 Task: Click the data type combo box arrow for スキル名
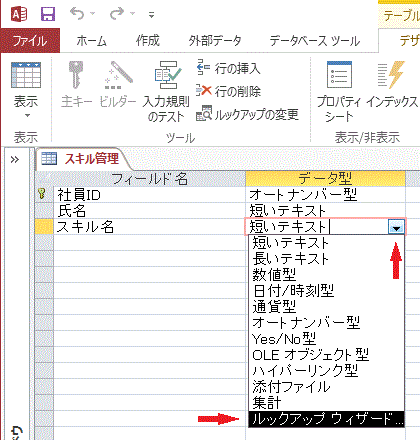pyautogui.click(x=396, y=227)
